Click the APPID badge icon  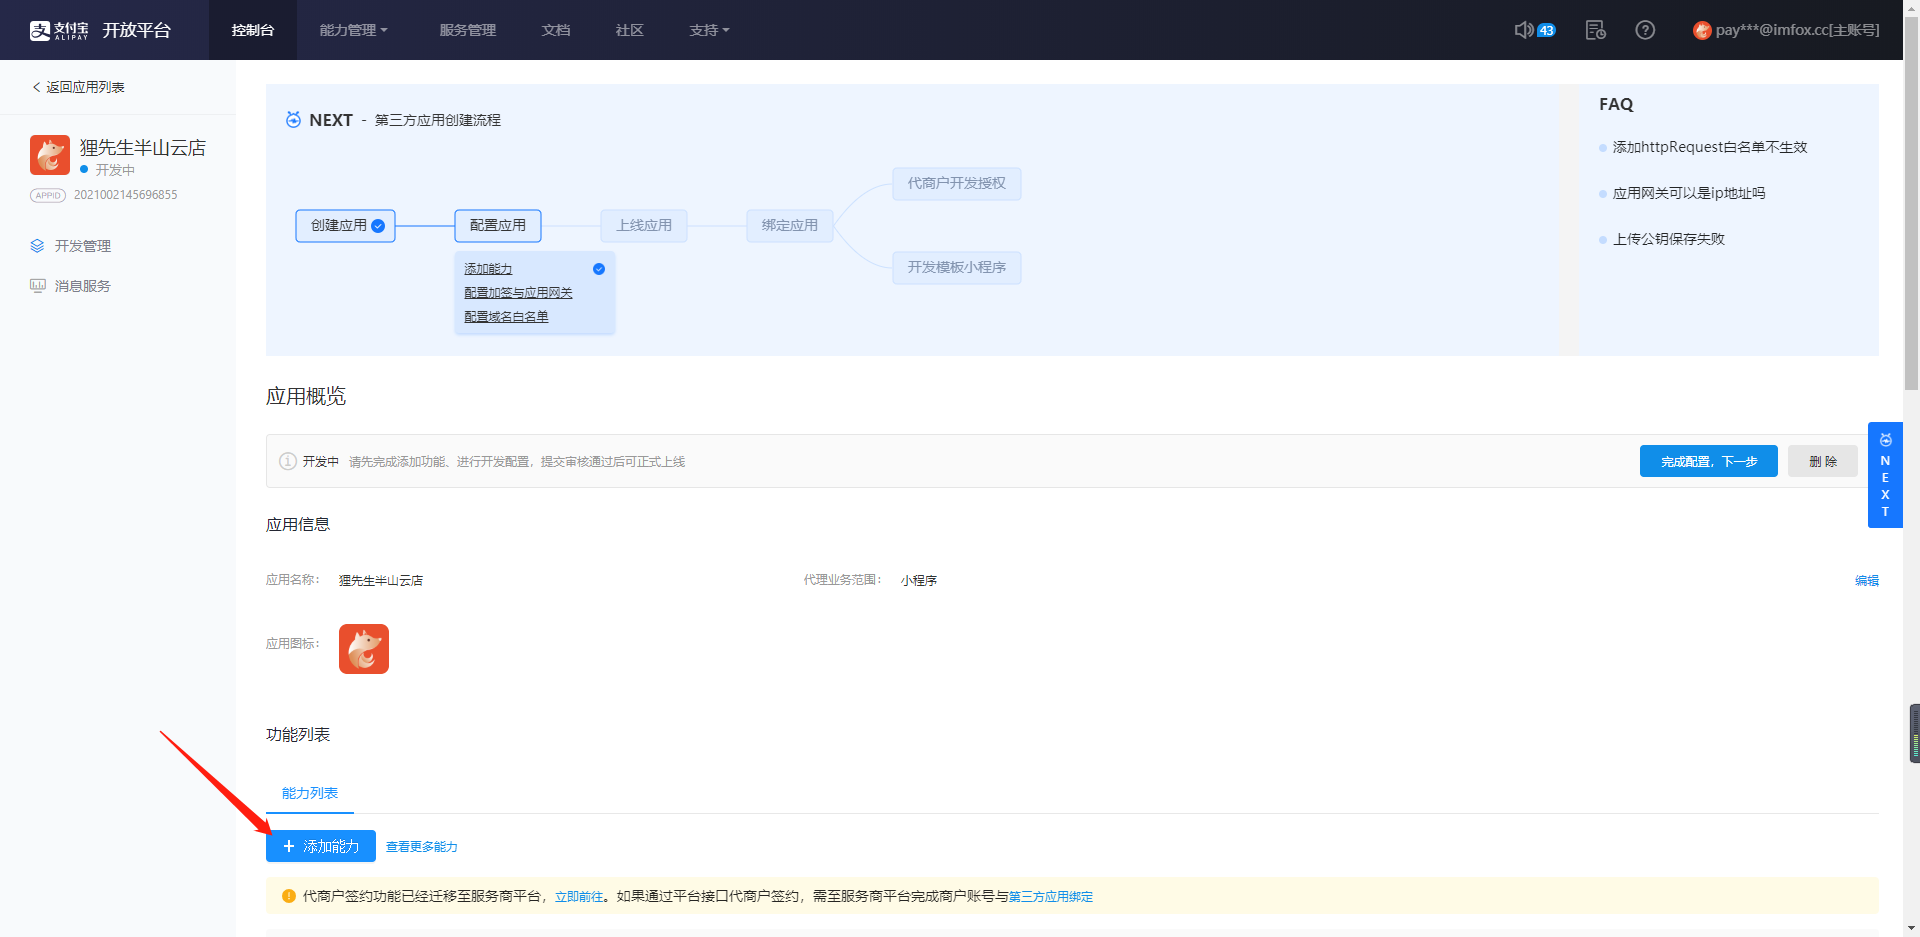48,195
